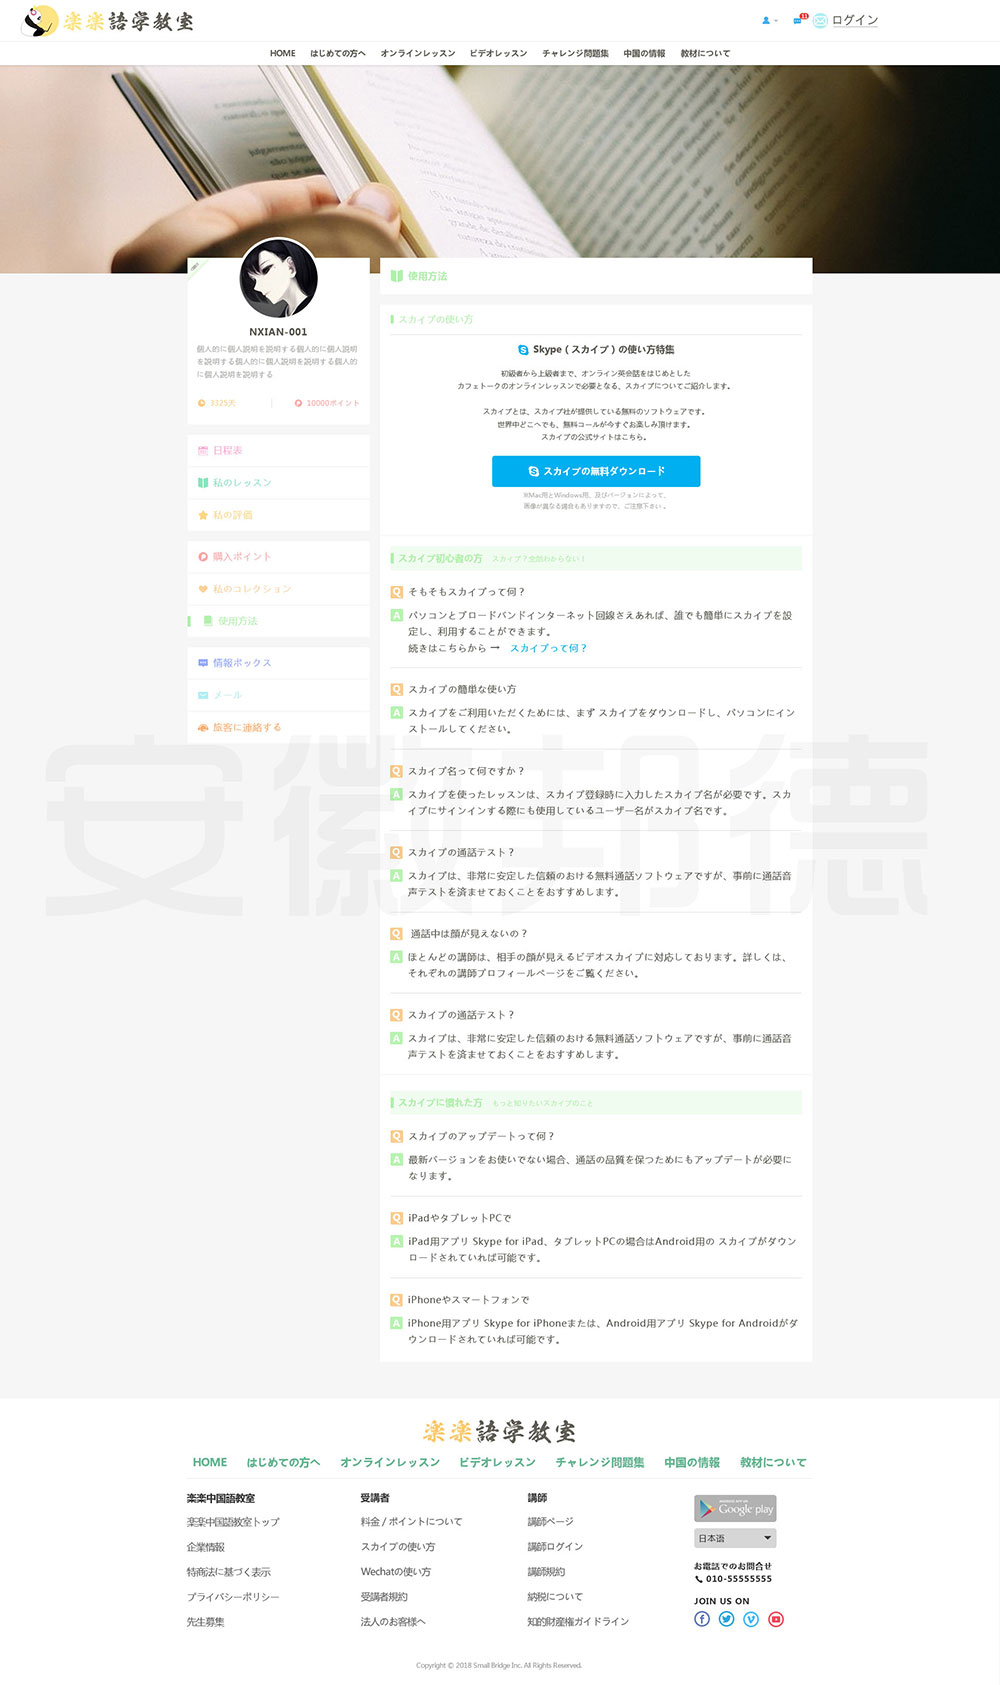Click the mail envelope icon beside ログイン
Screen dimensions: 1000x1685
coord(820,20)
